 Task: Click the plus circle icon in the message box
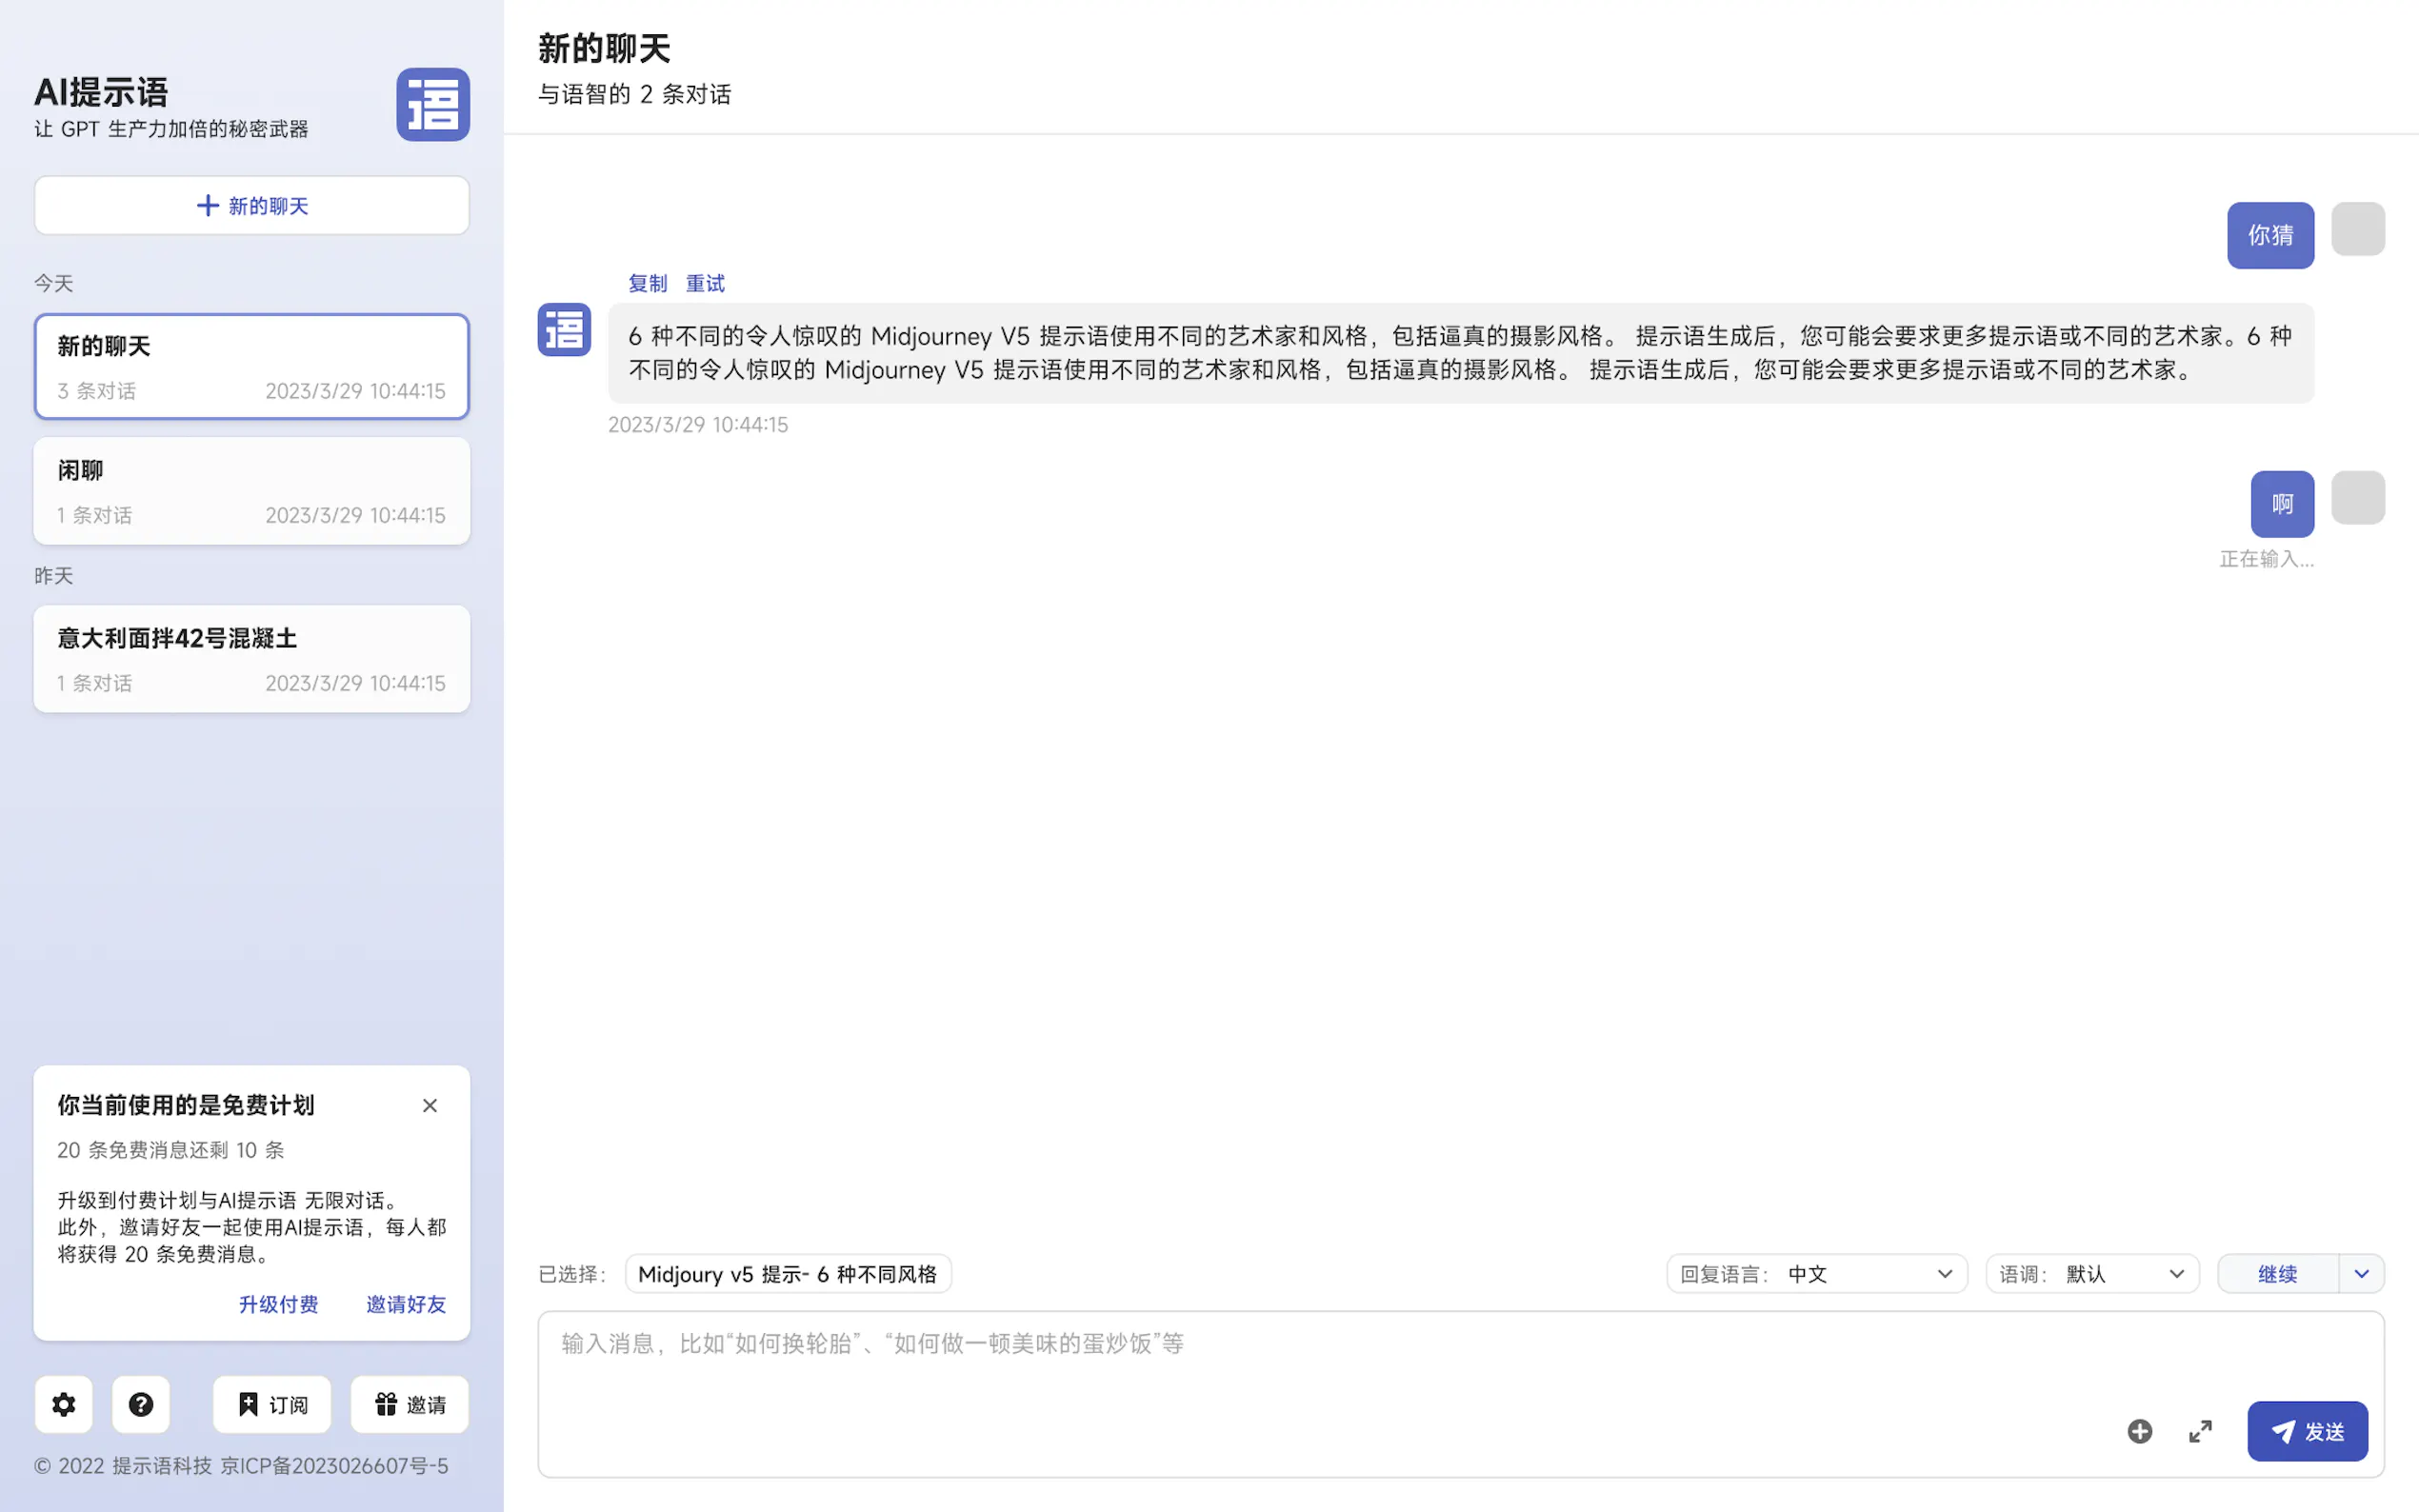tap(2139, 1431)
